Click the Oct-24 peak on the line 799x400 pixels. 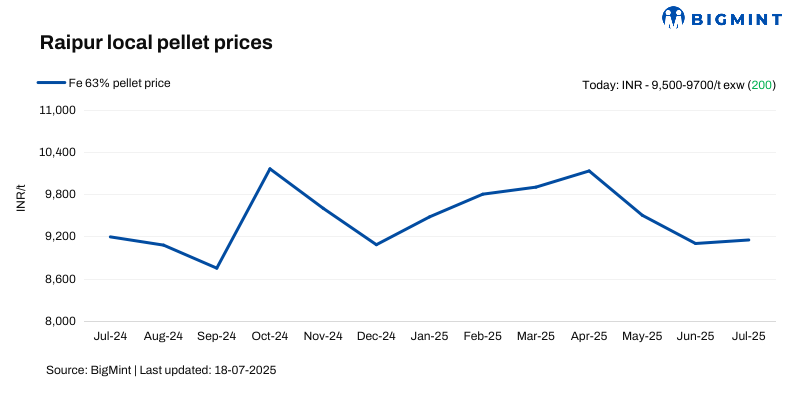(x=269, y=168)
